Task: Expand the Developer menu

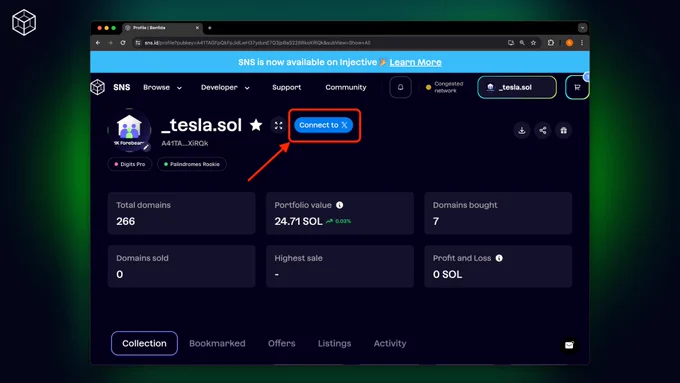Action: 225,87
